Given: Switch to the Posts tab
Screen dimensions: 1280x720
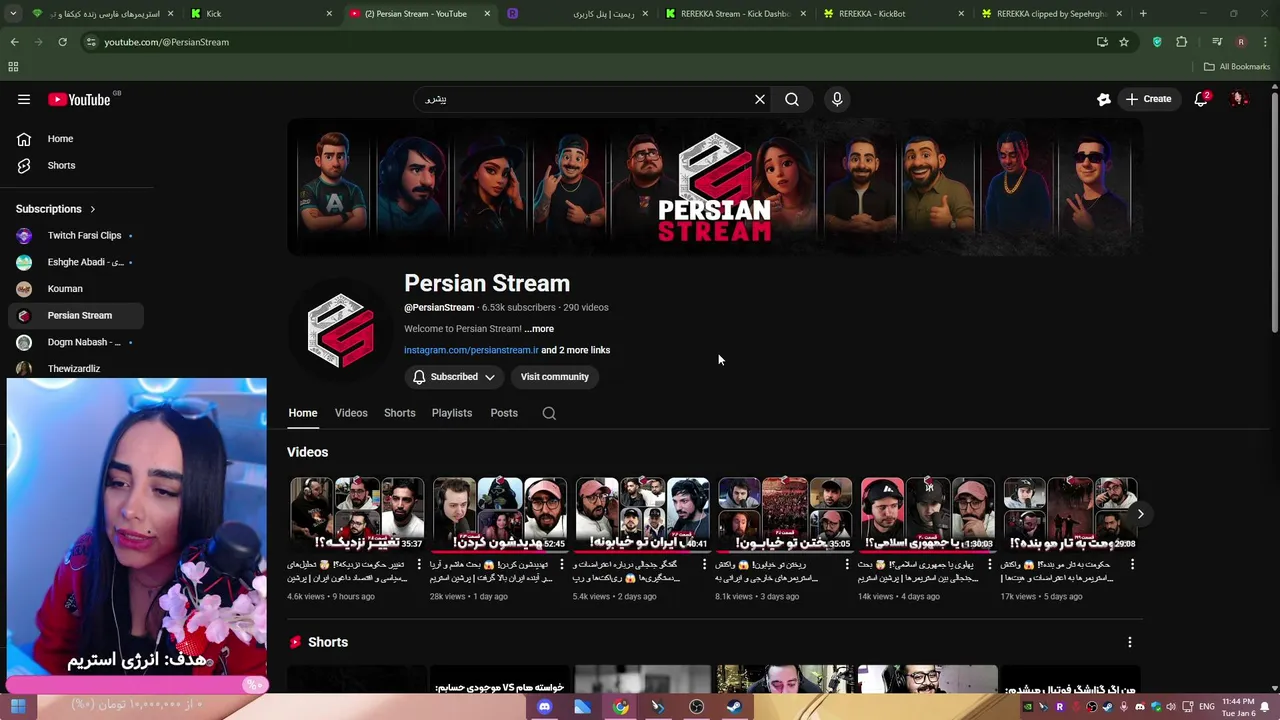Looking at the screenshot, I should tap(504, 413).
